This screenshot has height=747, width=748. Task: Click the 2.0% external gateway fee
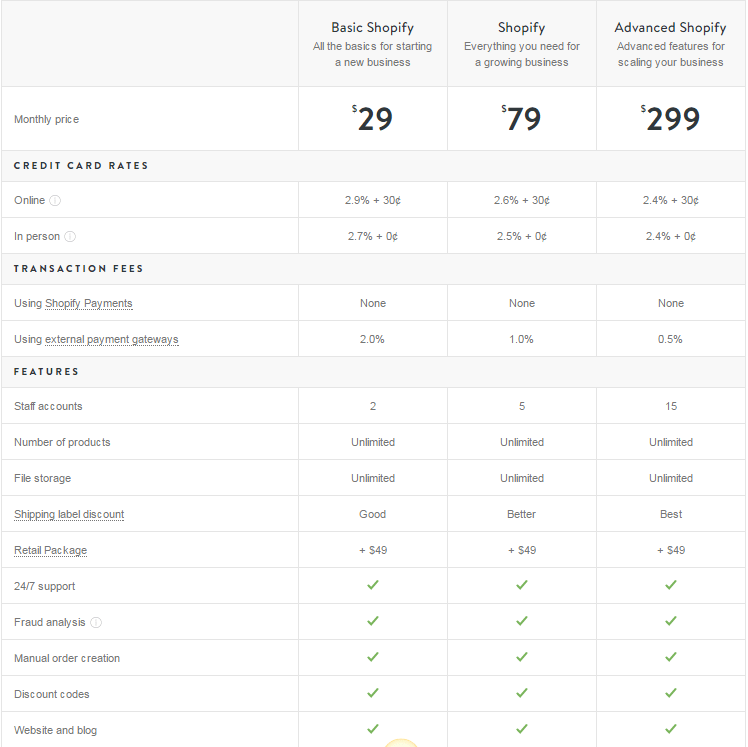pyautogui.click(x=372, y=340)
